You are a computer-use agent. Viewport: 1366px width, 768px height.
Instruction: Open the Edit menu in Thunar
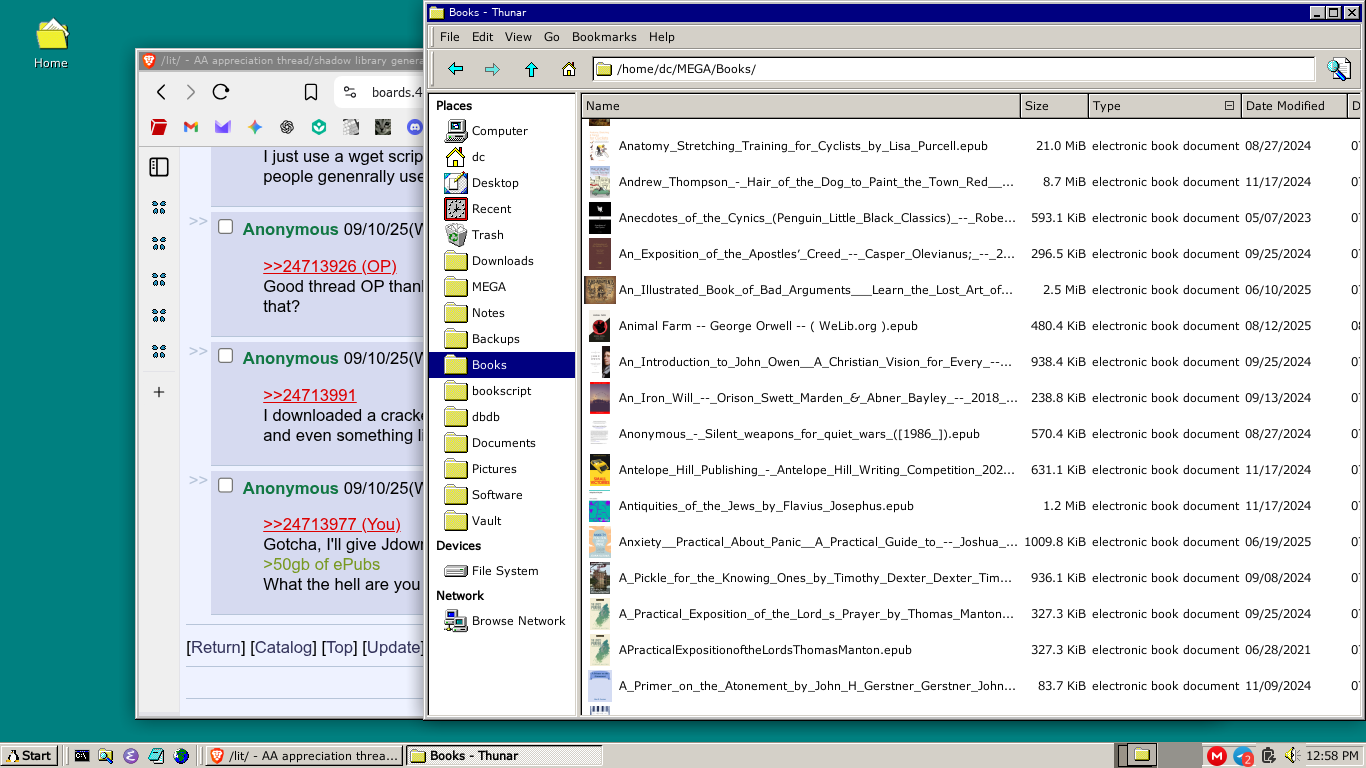(483, 37)
